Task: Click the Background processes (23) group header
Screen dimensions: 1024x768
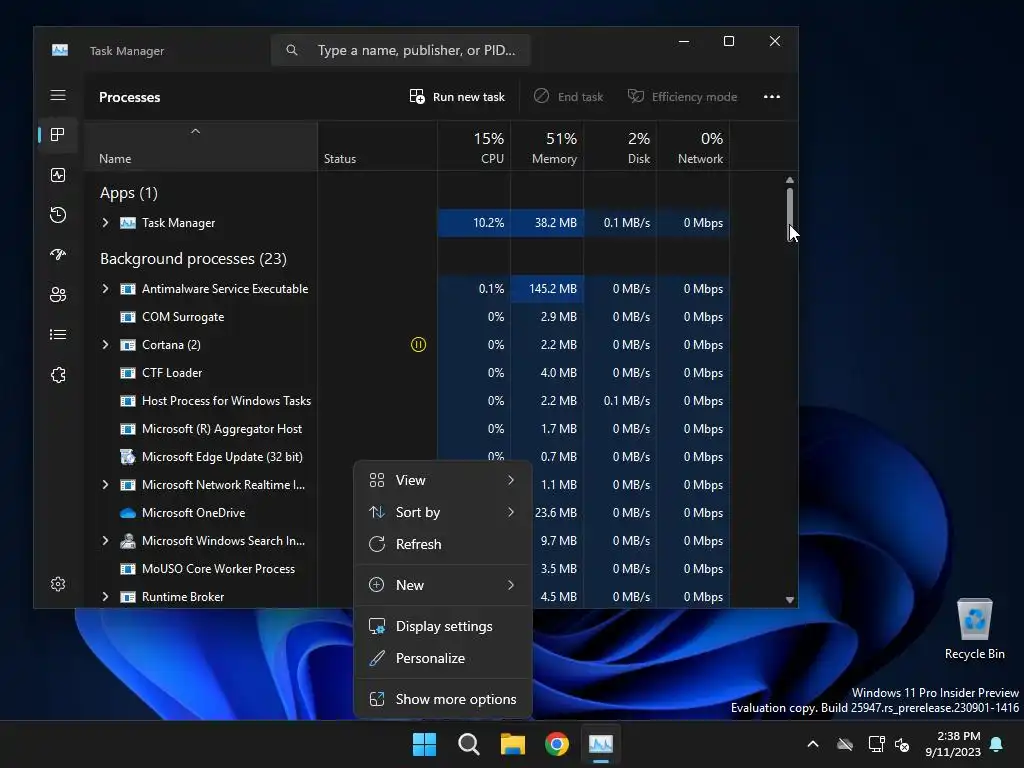Action: tap(193, 259)
